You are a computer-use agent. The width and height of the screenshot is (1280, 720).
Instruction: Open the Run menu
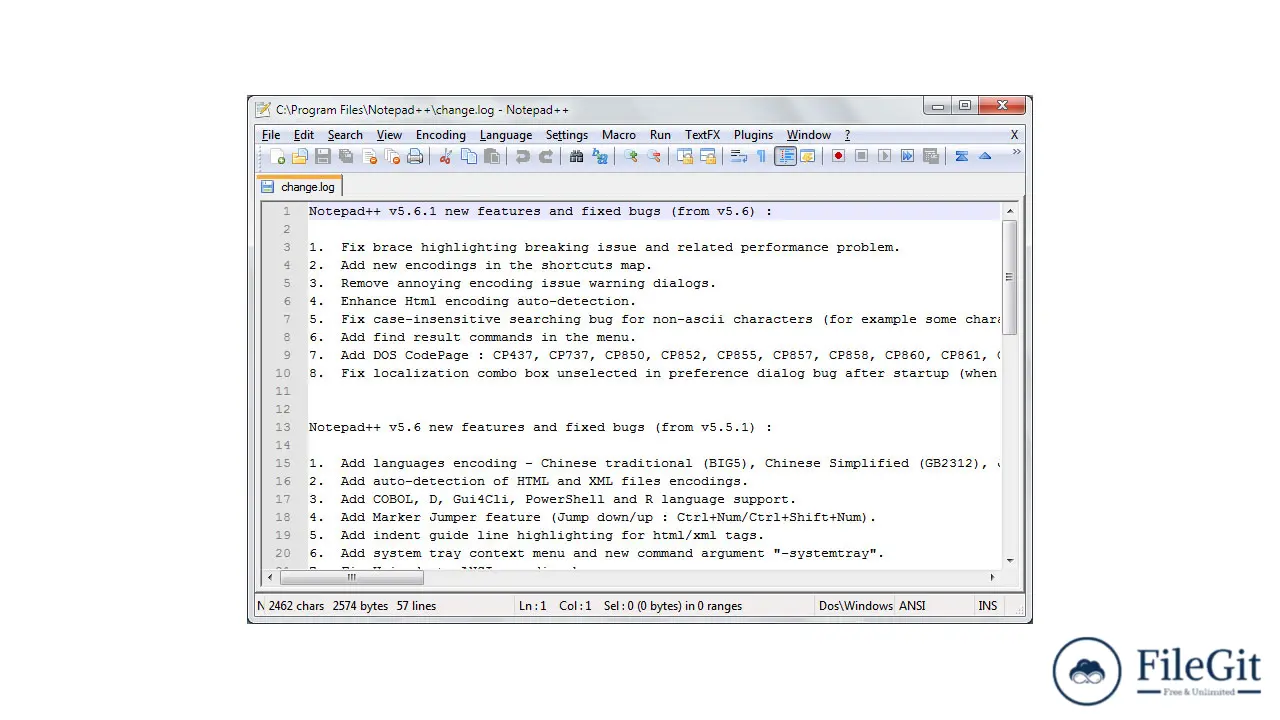pyautogui.click(x=660, y=135)
